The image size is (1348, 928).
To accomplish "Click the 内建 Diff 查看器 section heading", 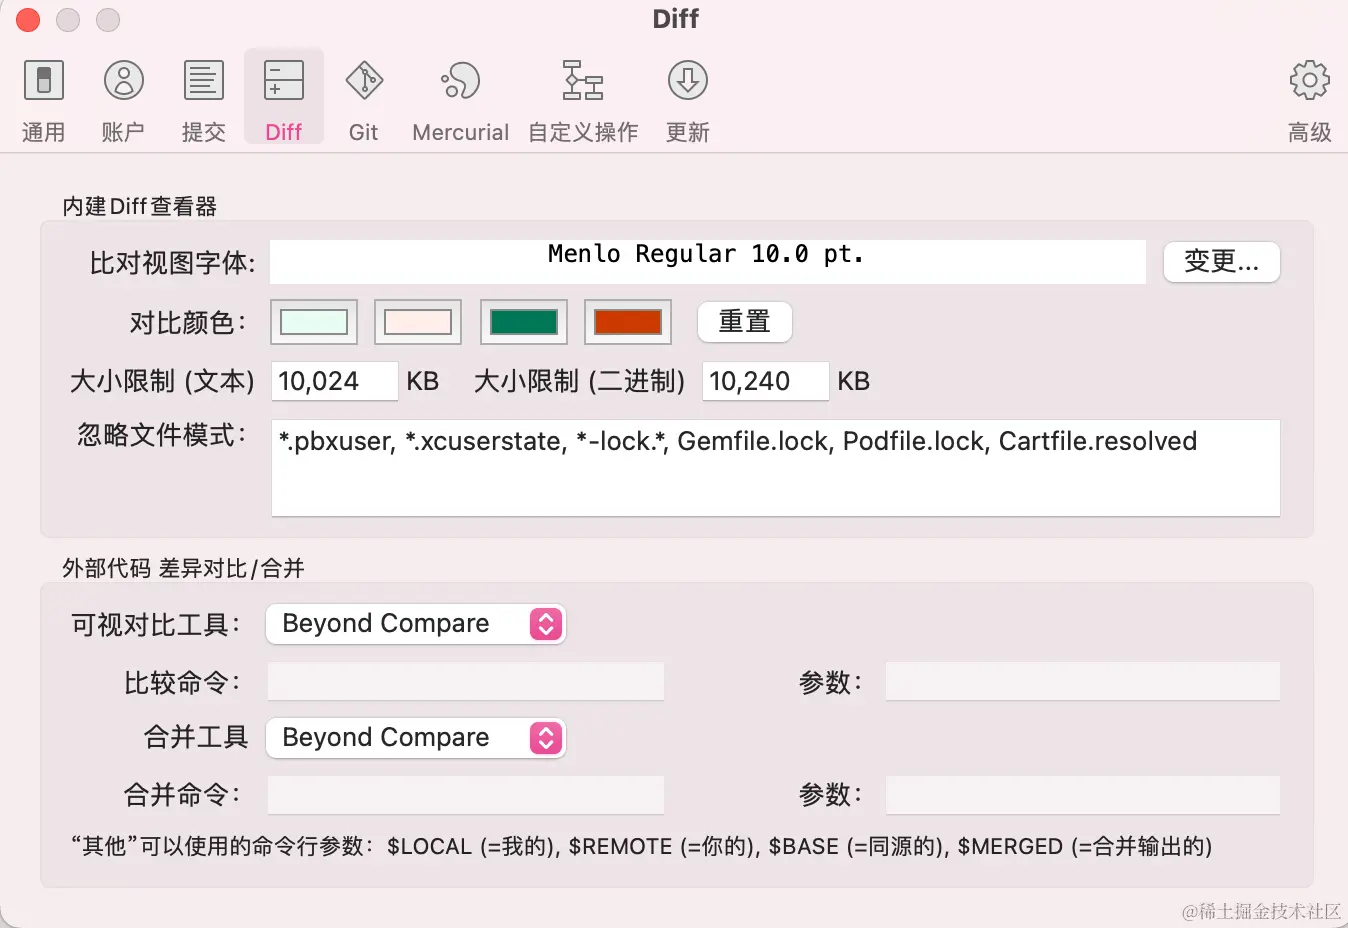I will (139, 207).
